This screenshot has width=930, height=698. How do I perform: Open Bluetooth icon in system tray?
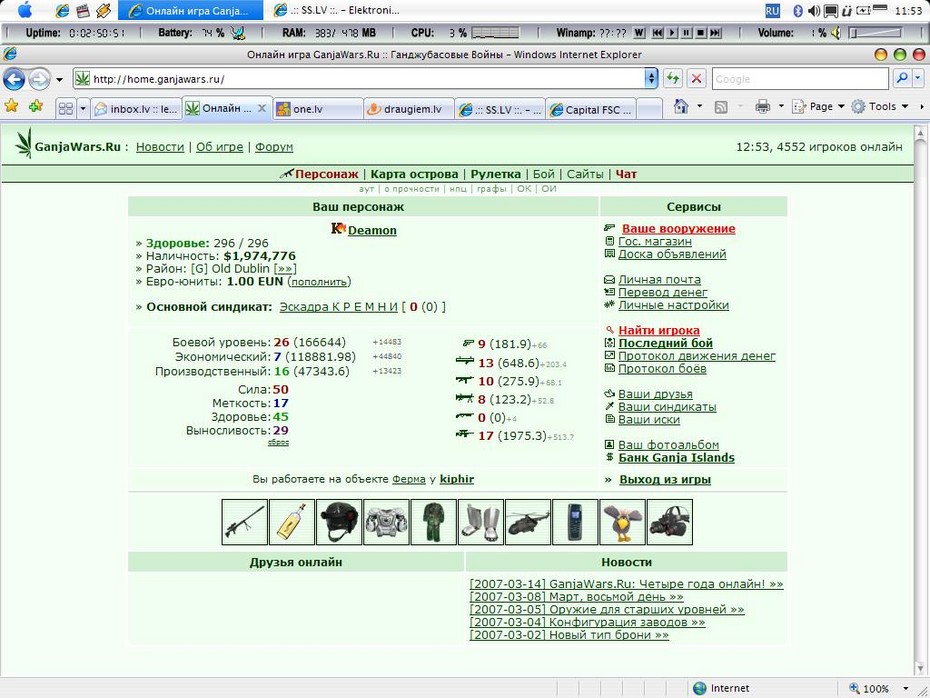click(x=798, y=11)
